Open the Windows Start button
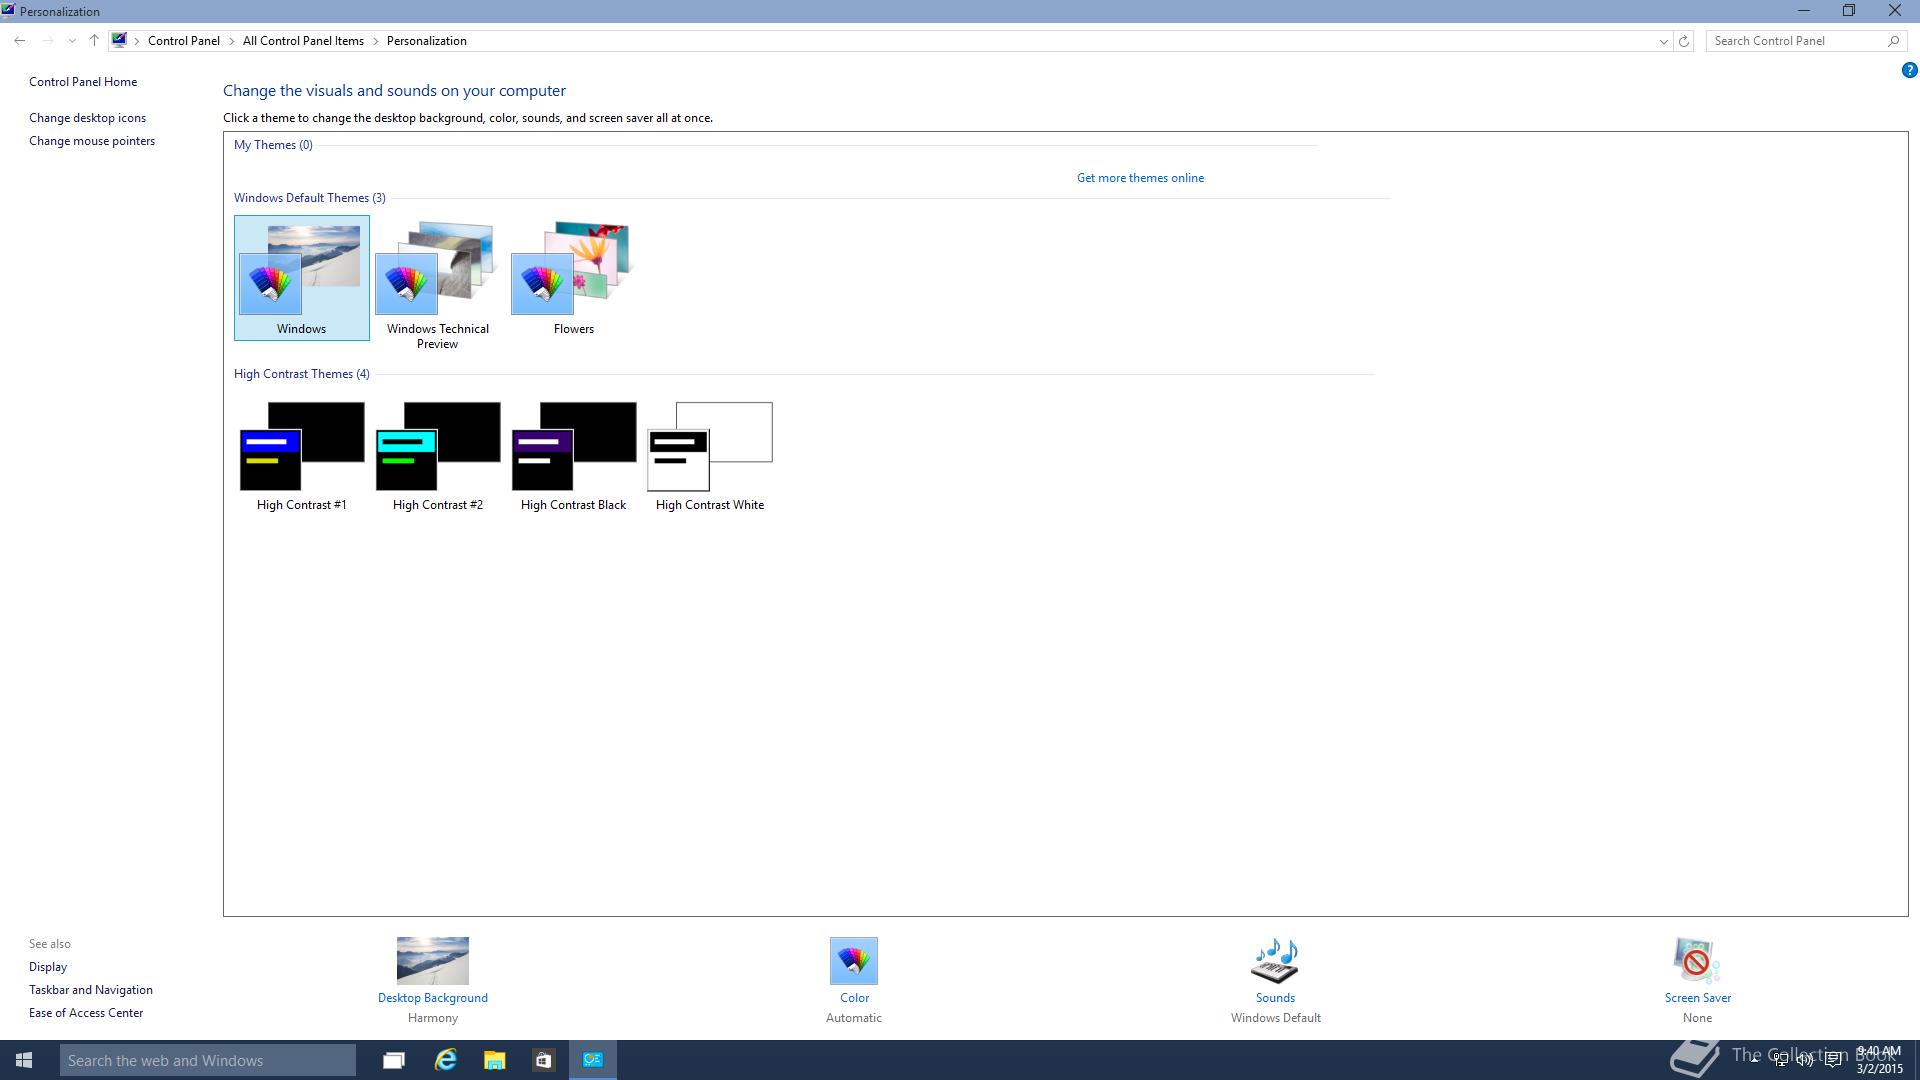 (24, 1060)
